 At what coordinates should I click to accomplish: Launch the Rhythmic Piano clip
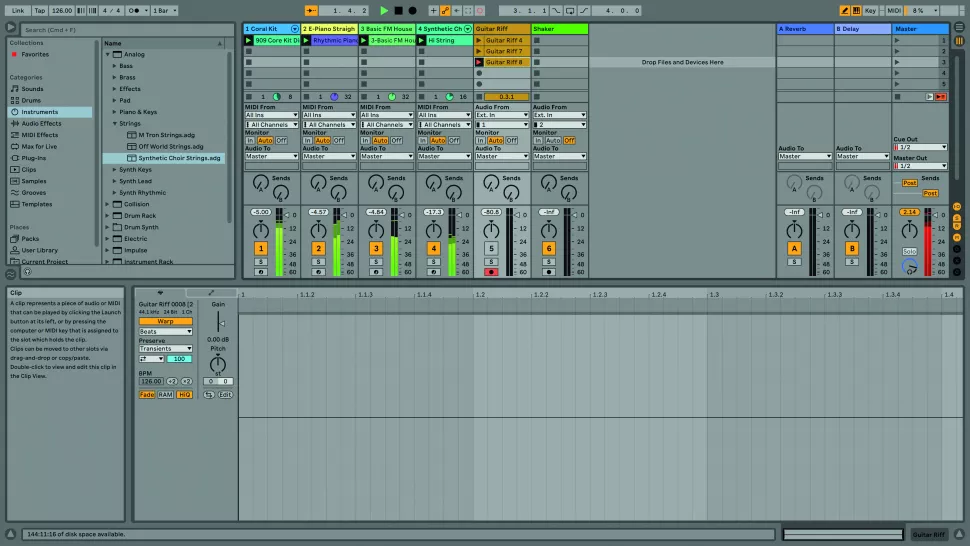point(306,40)
